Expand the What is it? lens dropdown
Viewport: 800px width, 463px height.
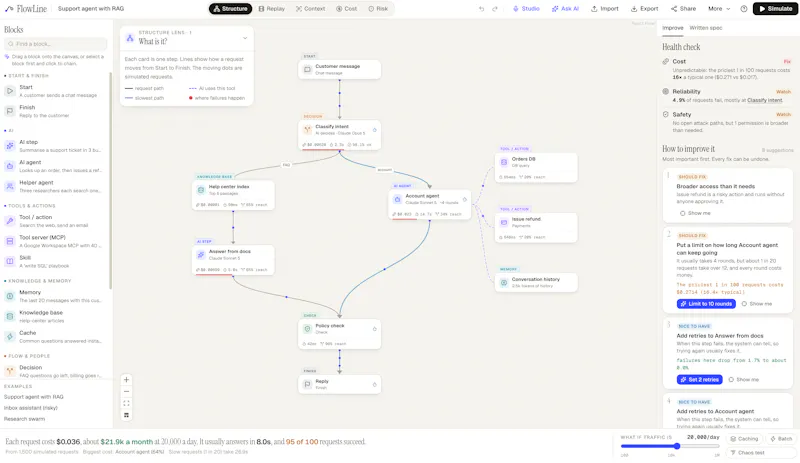click(245, 38)
